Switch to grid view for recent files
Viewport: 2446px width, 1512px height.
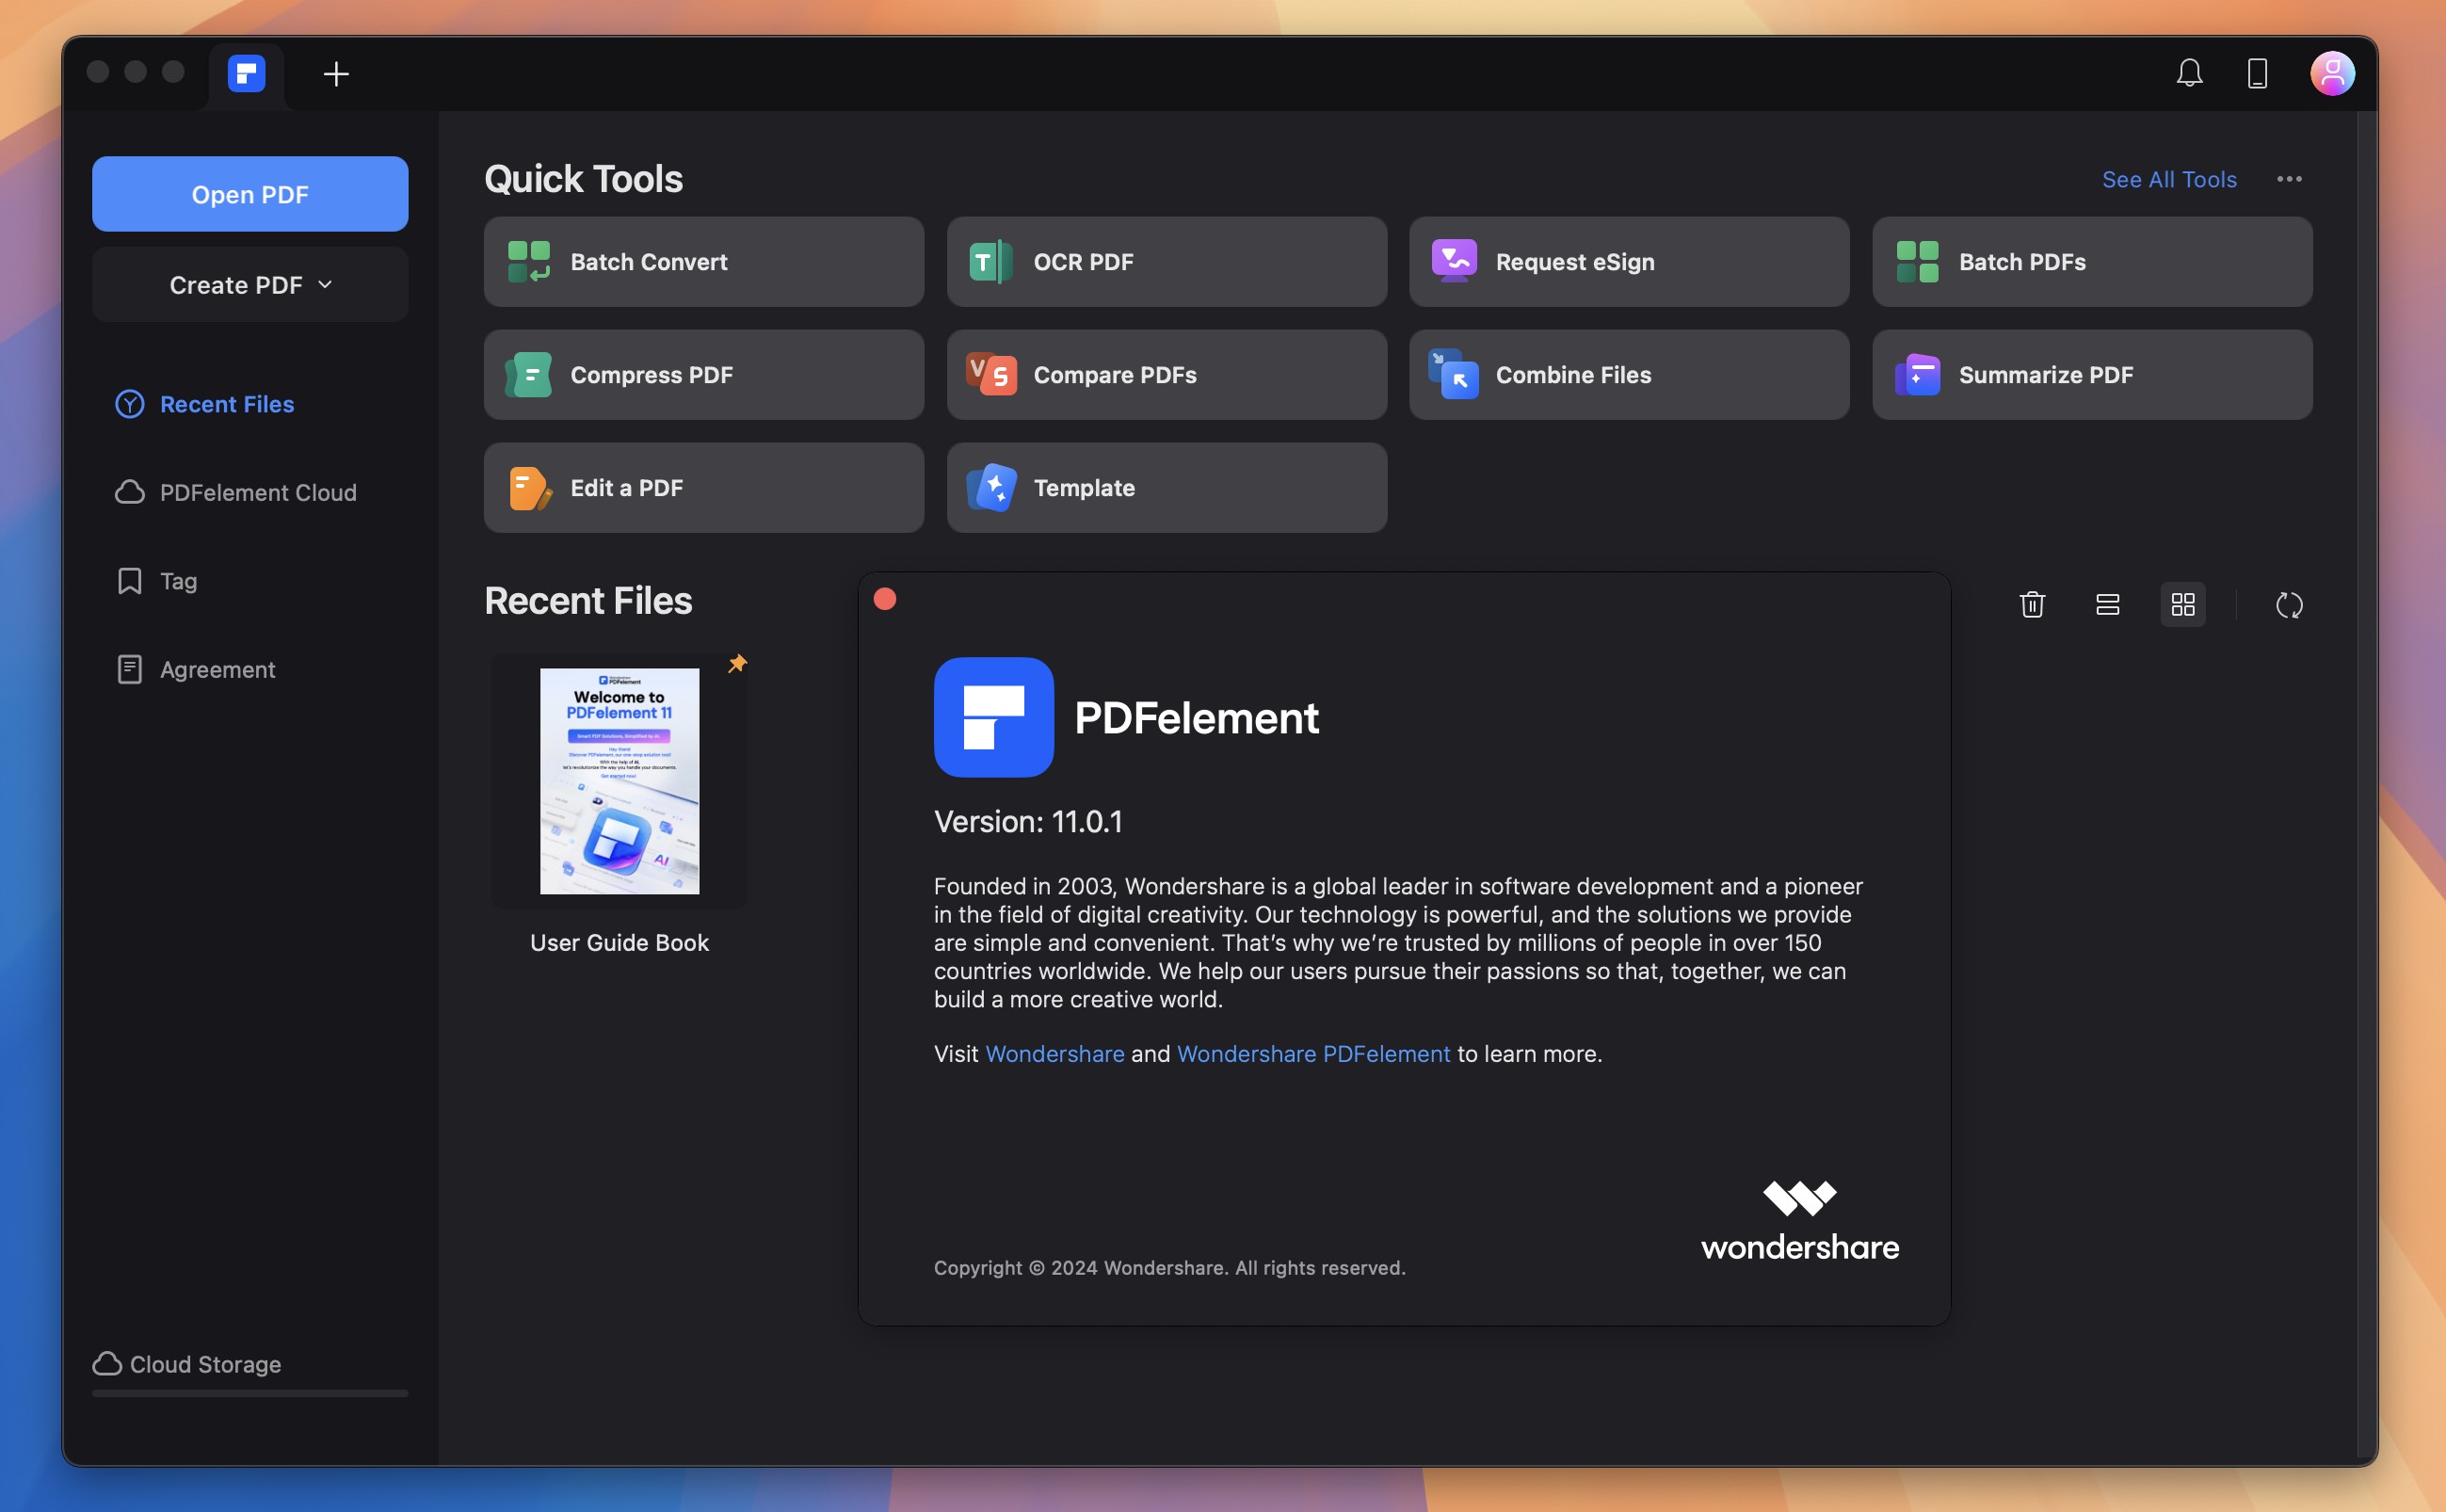[2182, 604]
